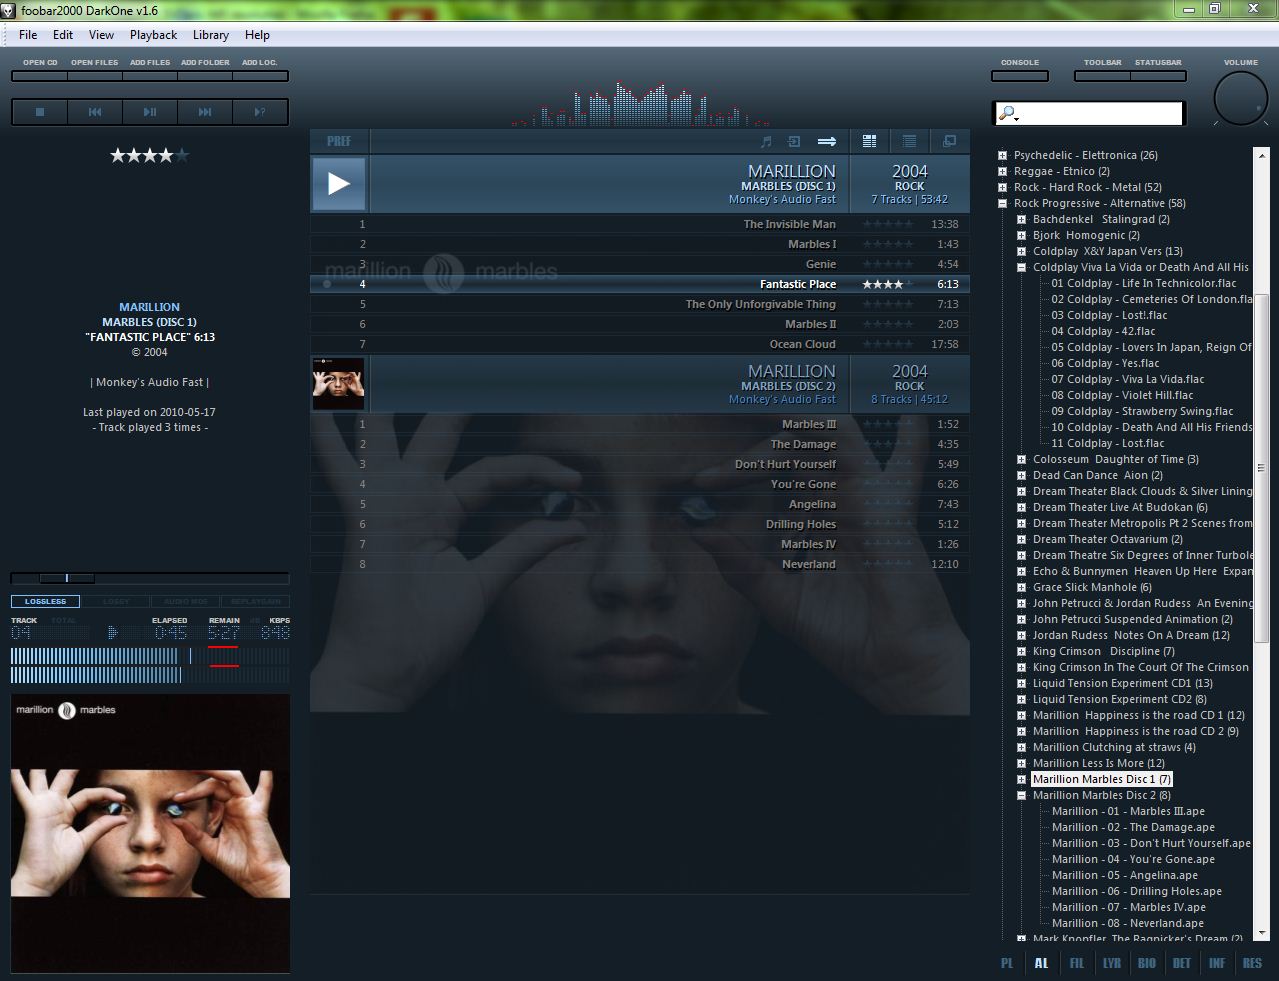Select track 'The Invisible Man' in playlist
Viewport: 1279px width, 981px height.
pyautogui.click(x=640, y=224)
